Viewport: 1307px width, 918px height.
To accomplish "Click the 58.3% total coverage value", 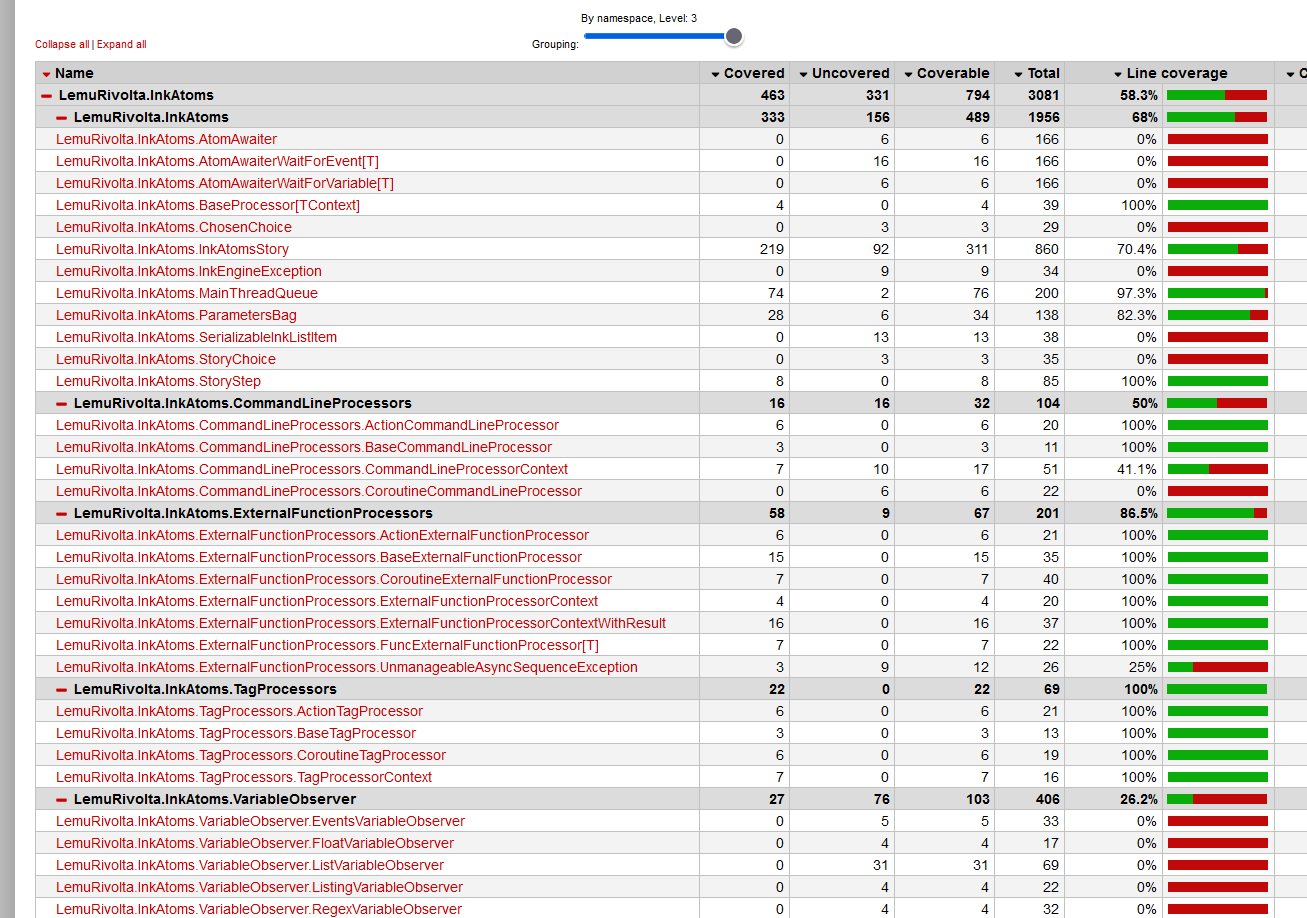I will pos(1137,95).
